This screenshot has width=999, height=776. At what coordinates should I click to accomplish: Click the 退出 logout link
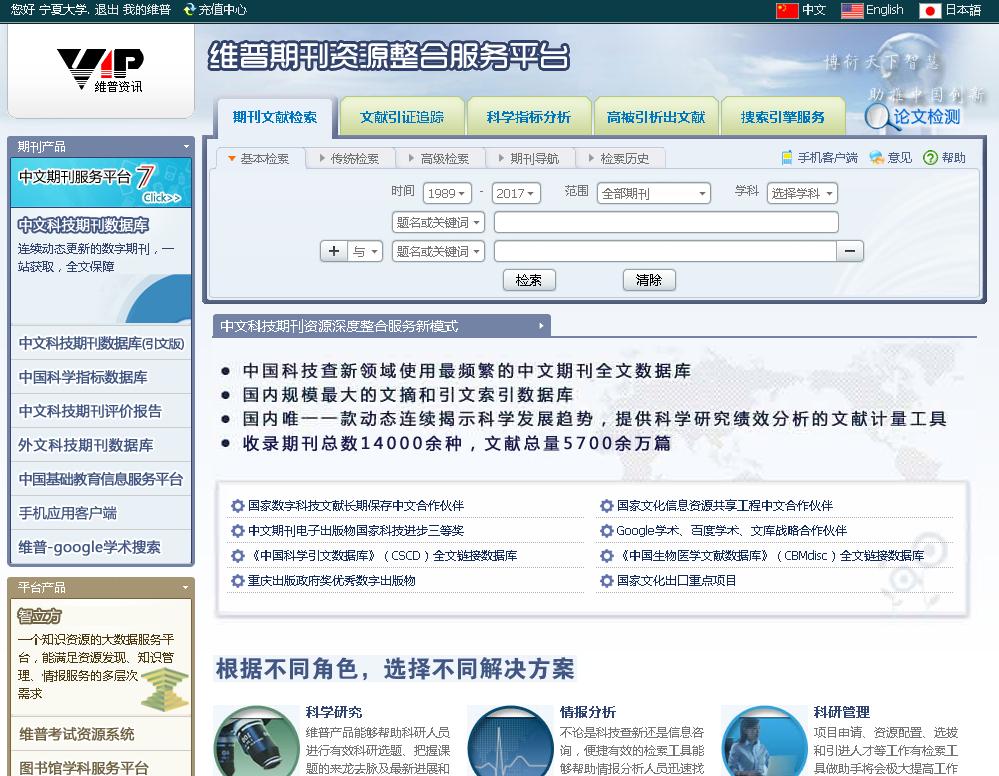click(x=106, y=10)
